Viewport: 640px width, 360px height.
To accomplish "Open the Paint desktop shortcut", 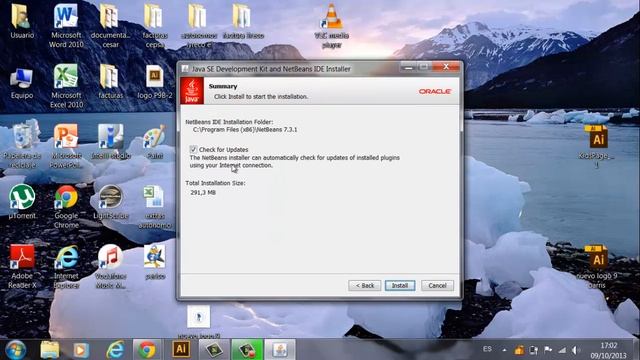I will point(155,142).
